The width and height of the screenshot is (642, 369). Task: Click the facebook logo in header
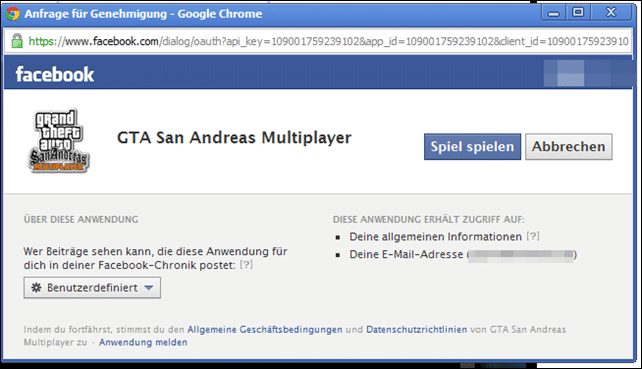55,75
